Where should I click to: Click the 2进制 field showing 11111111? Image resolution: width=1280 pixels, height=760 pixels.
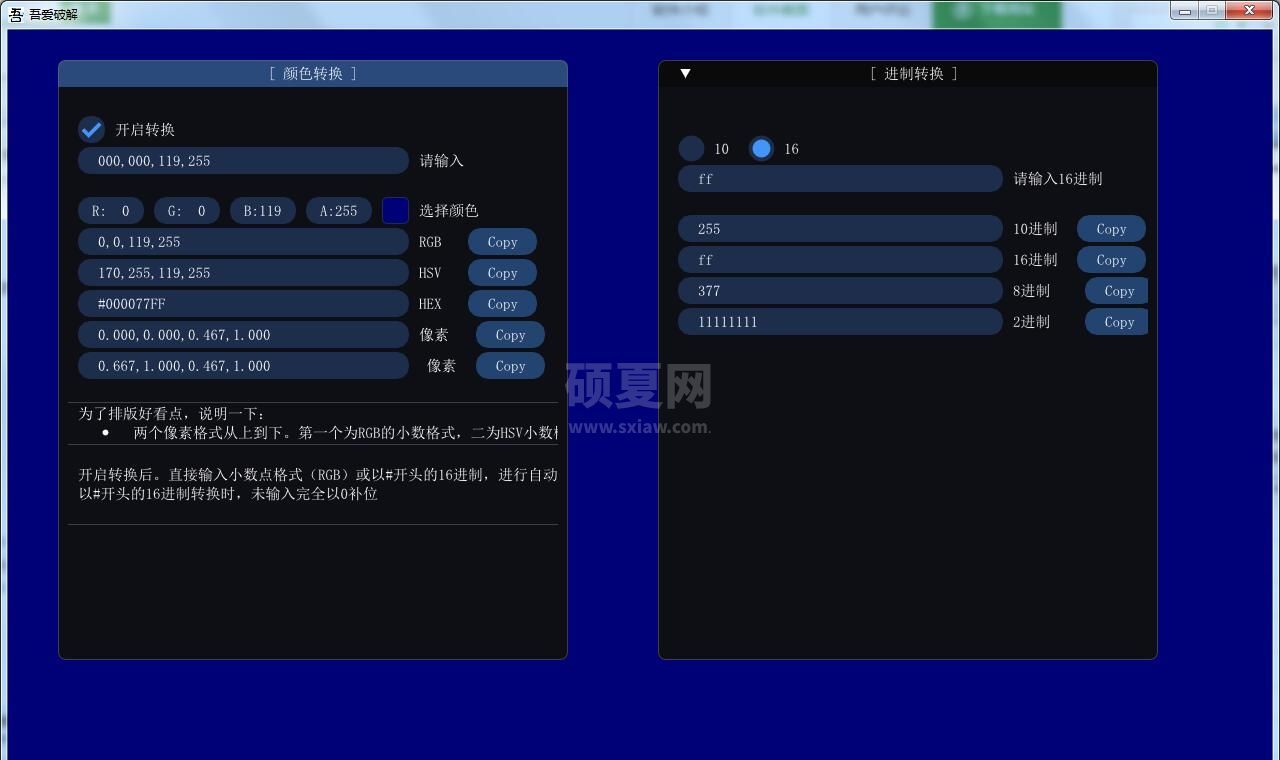[x=840, y=322]
